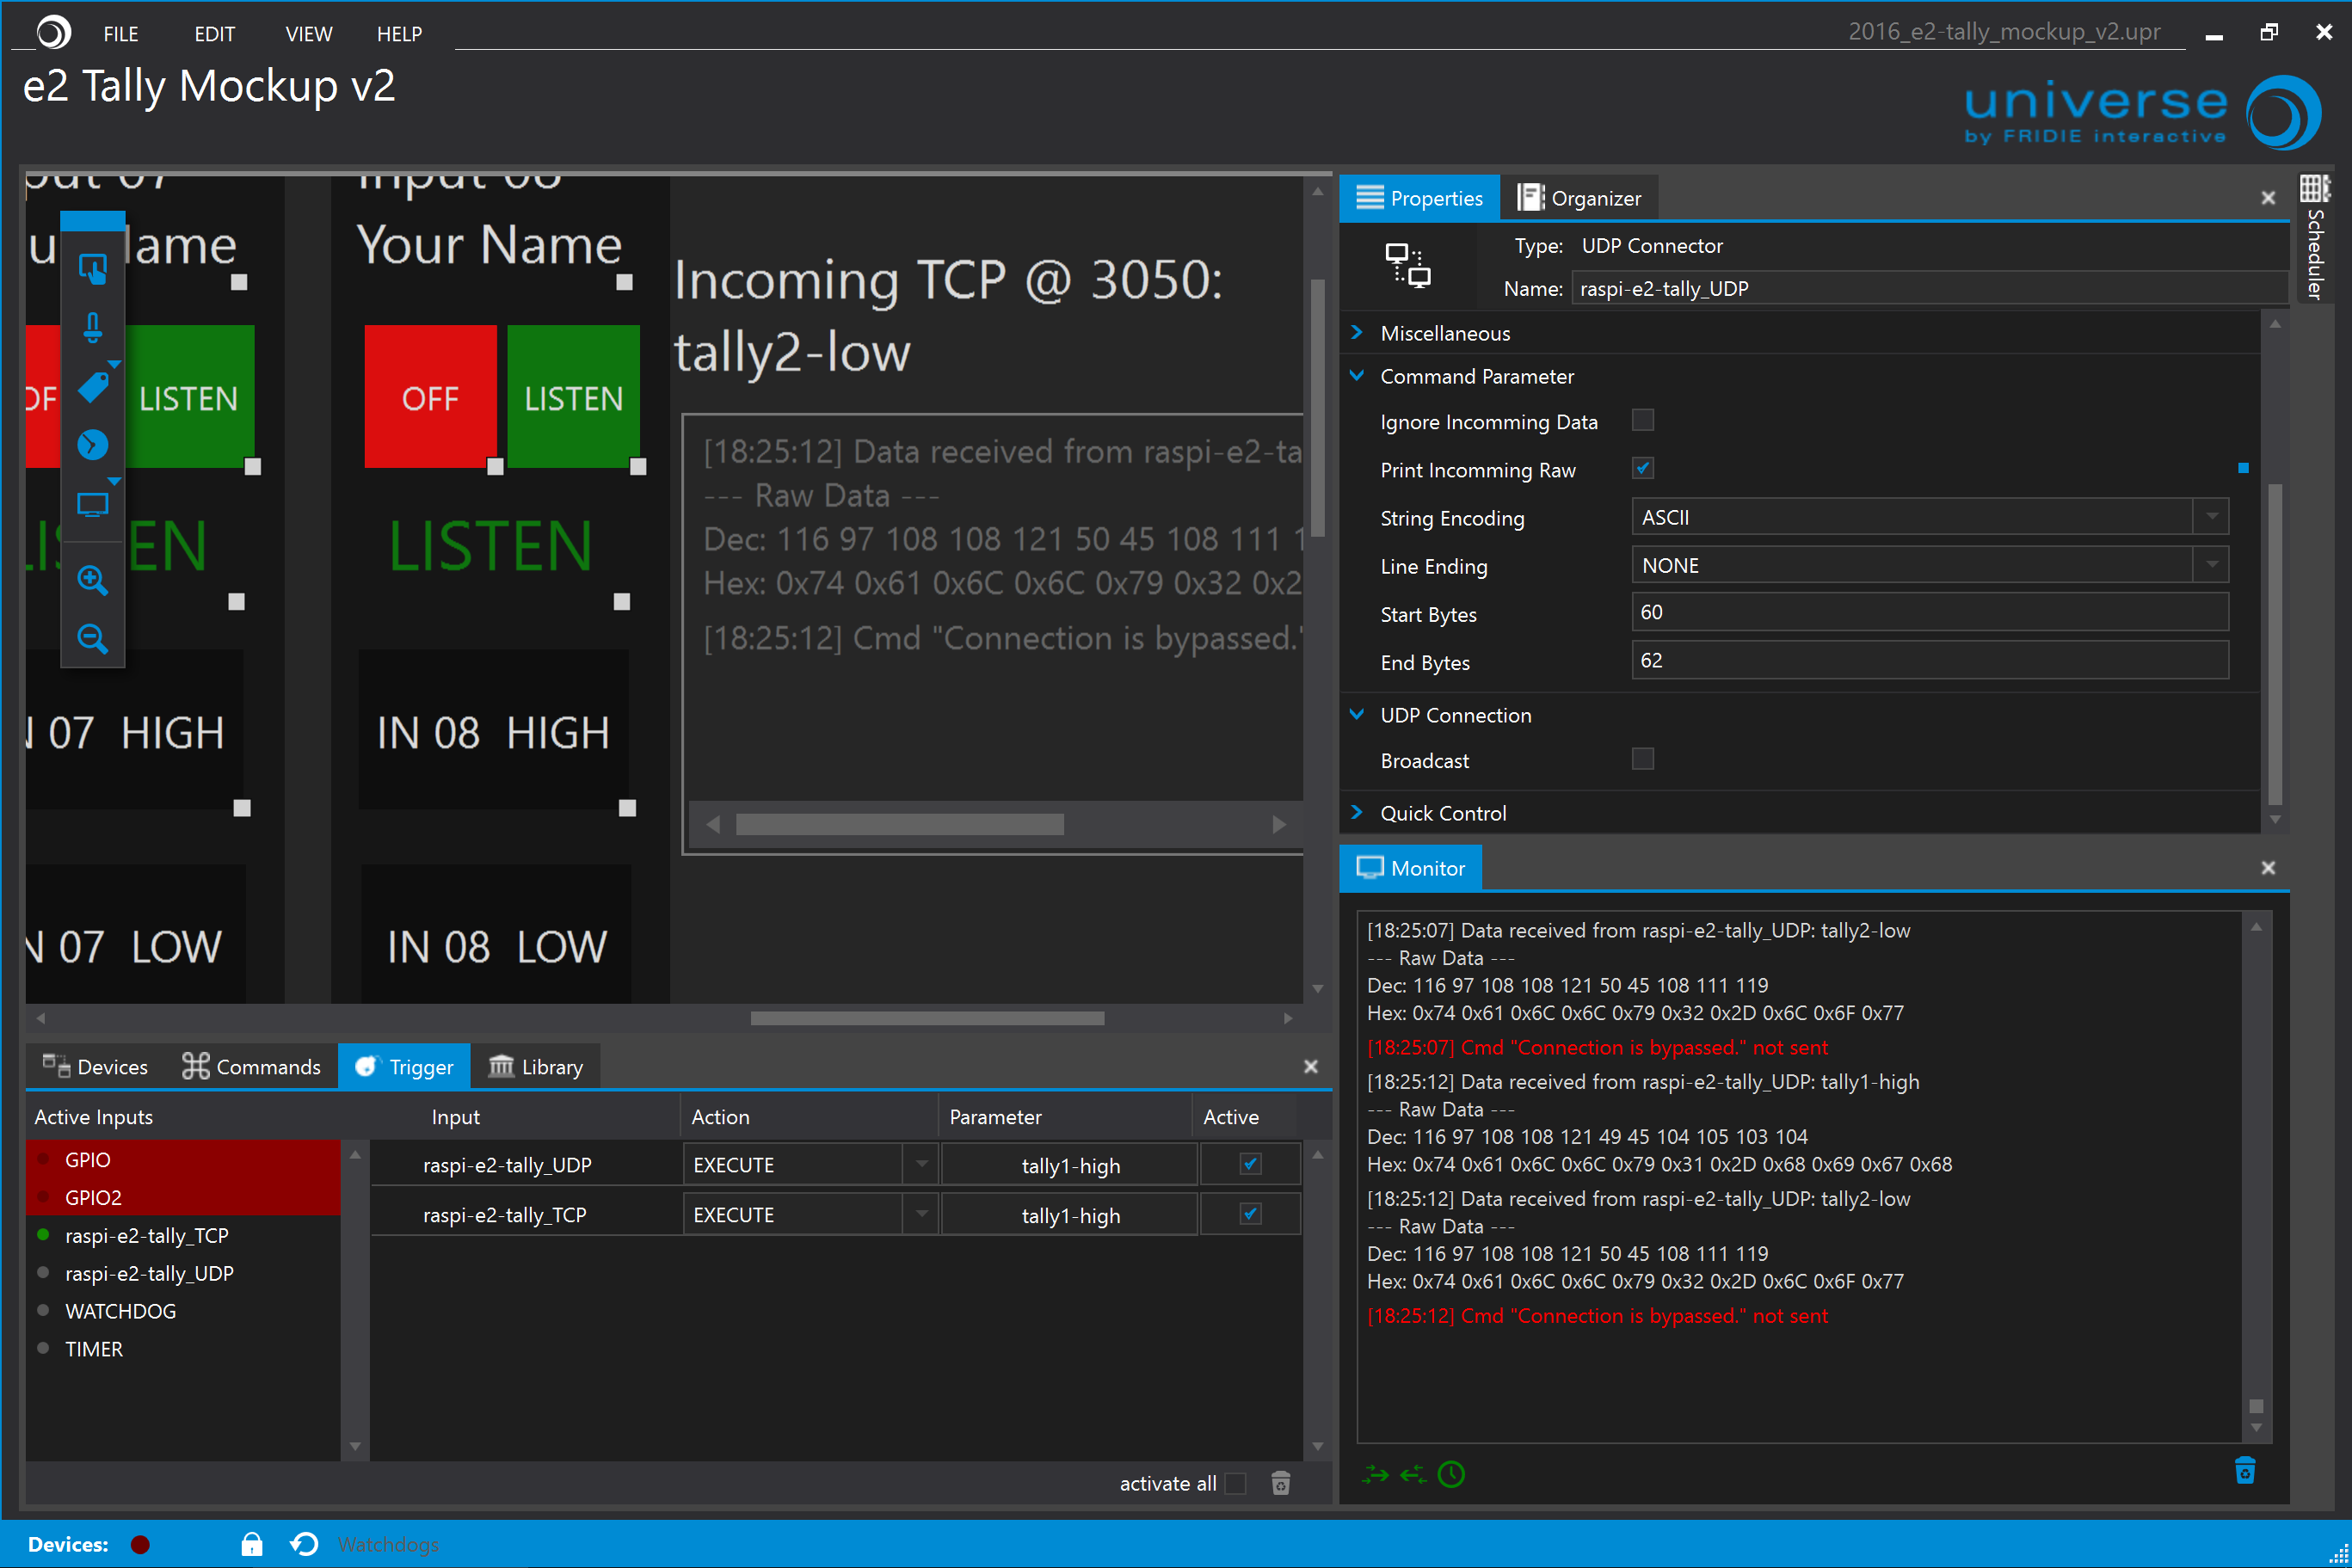Click the red OFF button for Input 08
Viewport: 2352px width, 1568px height.
tap(430, 397)
